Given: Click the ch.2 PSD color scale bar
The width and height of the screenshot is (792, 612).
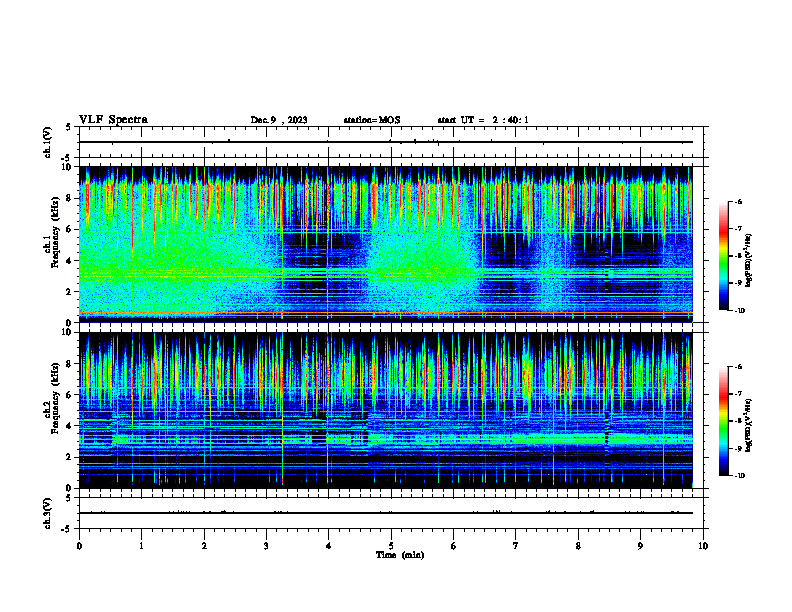Looking at the screenshot, I should [724, 421].
